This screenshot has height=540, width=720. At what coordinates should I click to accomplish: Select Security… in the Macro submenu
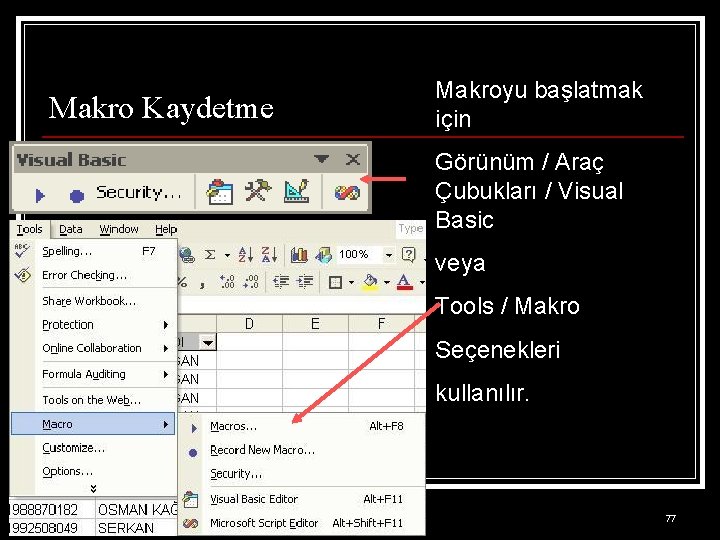click(302, 474)
